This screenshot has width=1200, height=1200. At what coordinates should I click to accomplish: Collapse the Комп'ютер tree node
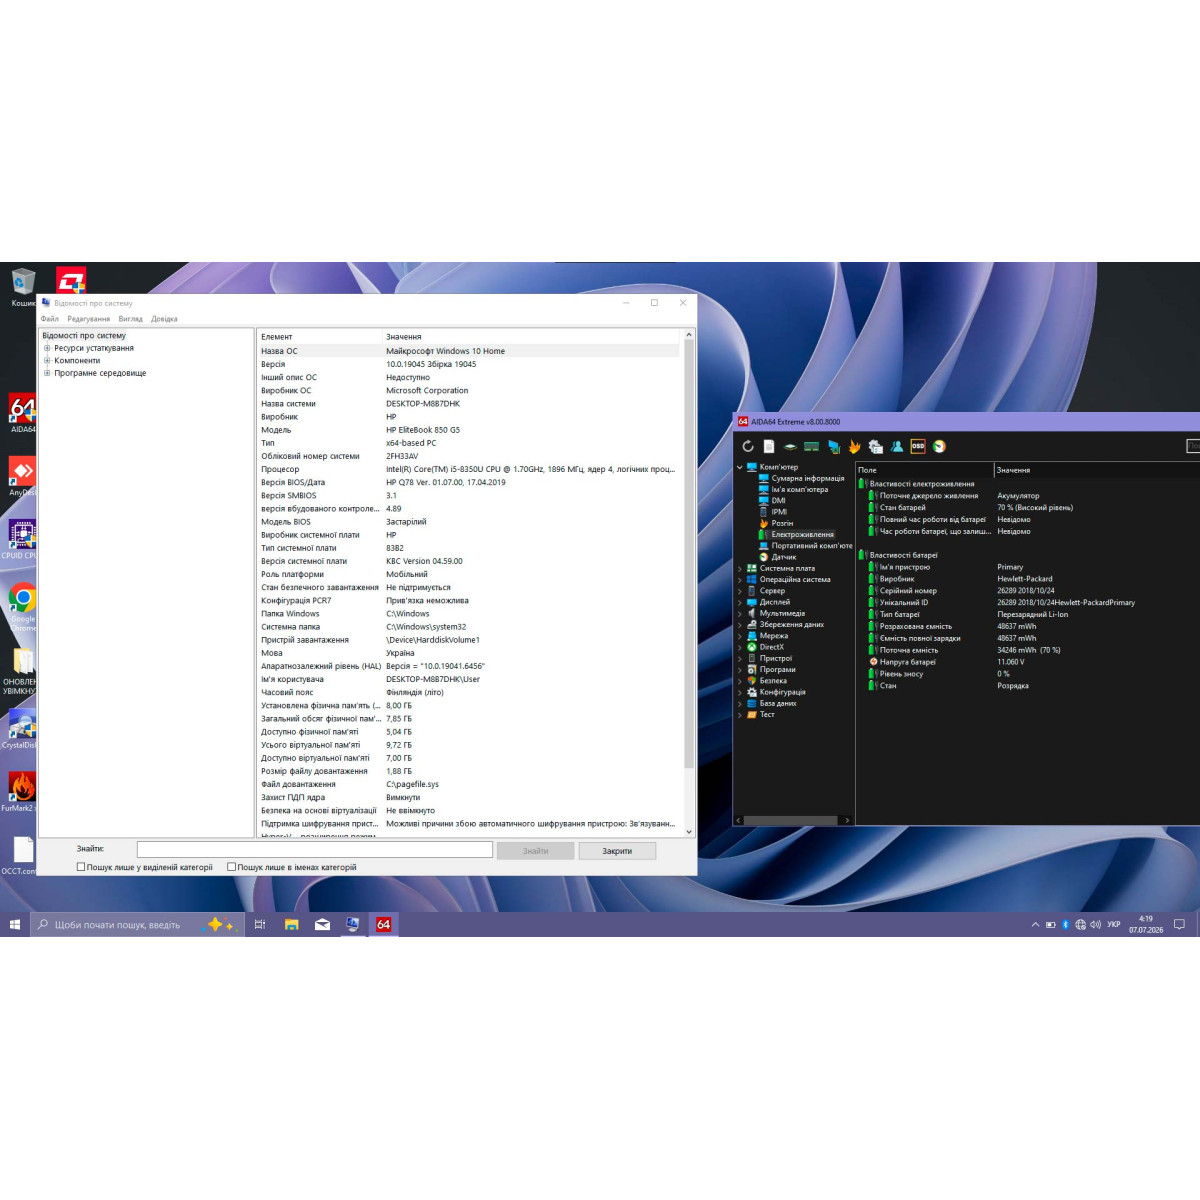[740, 467]
